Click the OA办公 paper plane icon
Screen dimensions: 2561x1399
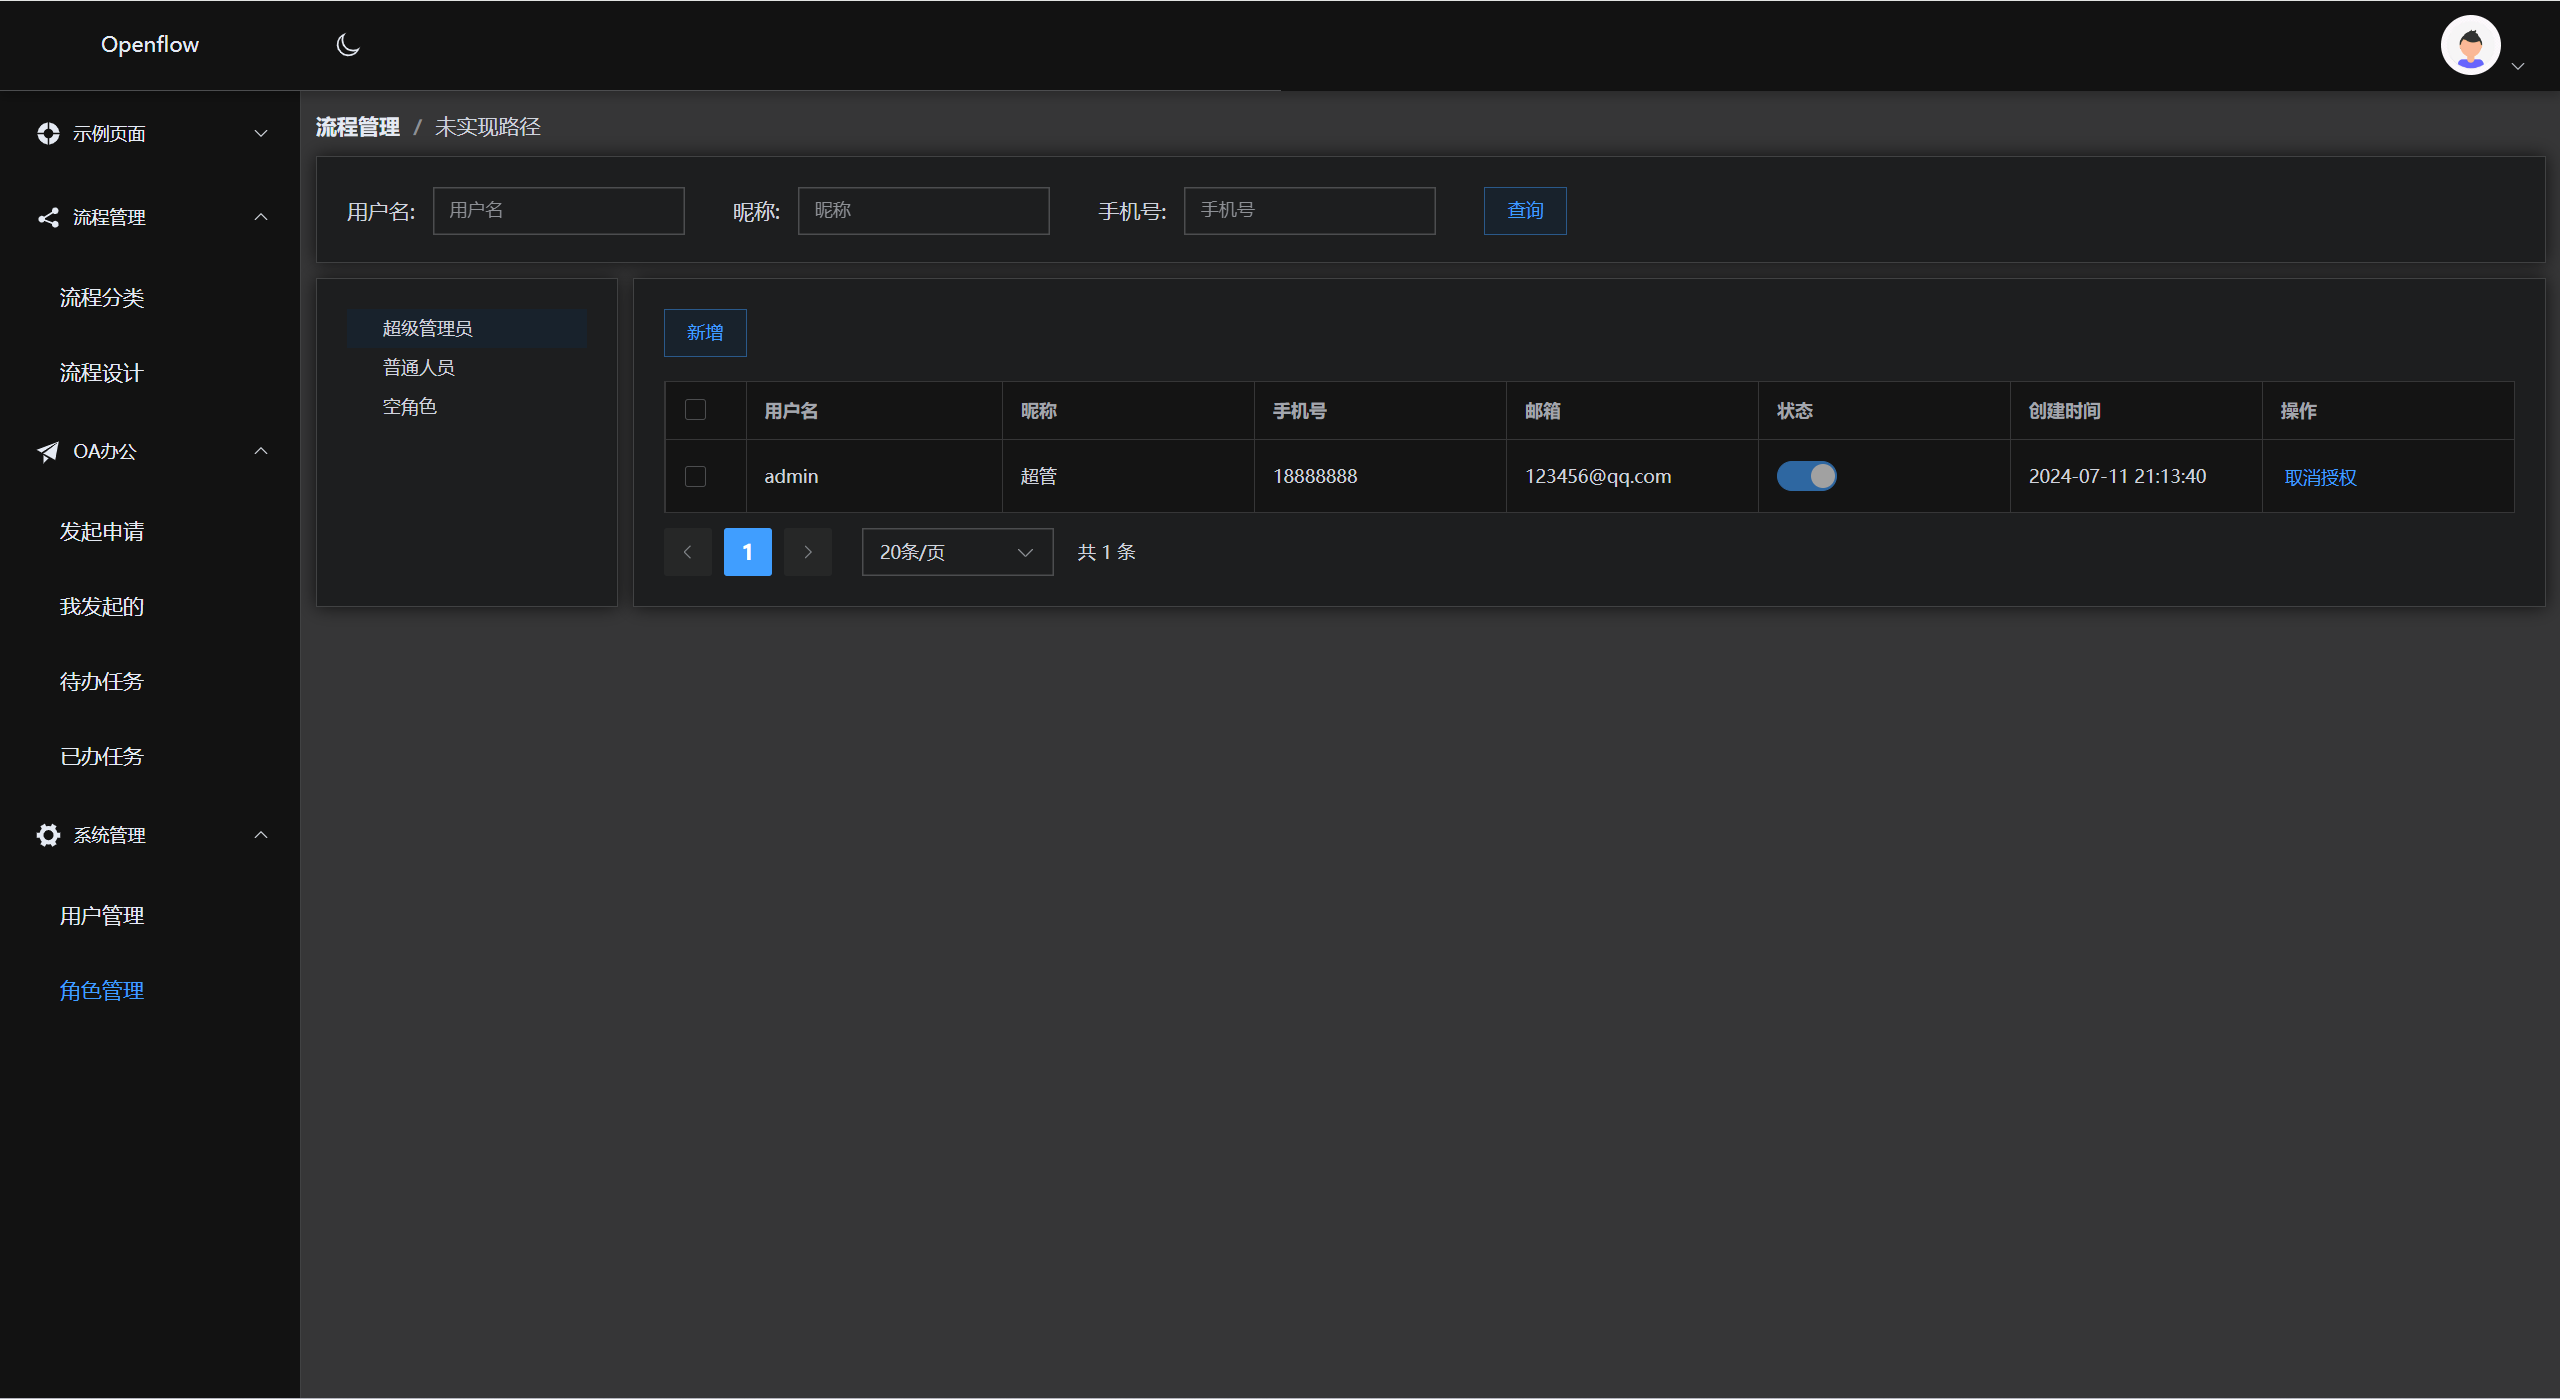click(48, 452)
